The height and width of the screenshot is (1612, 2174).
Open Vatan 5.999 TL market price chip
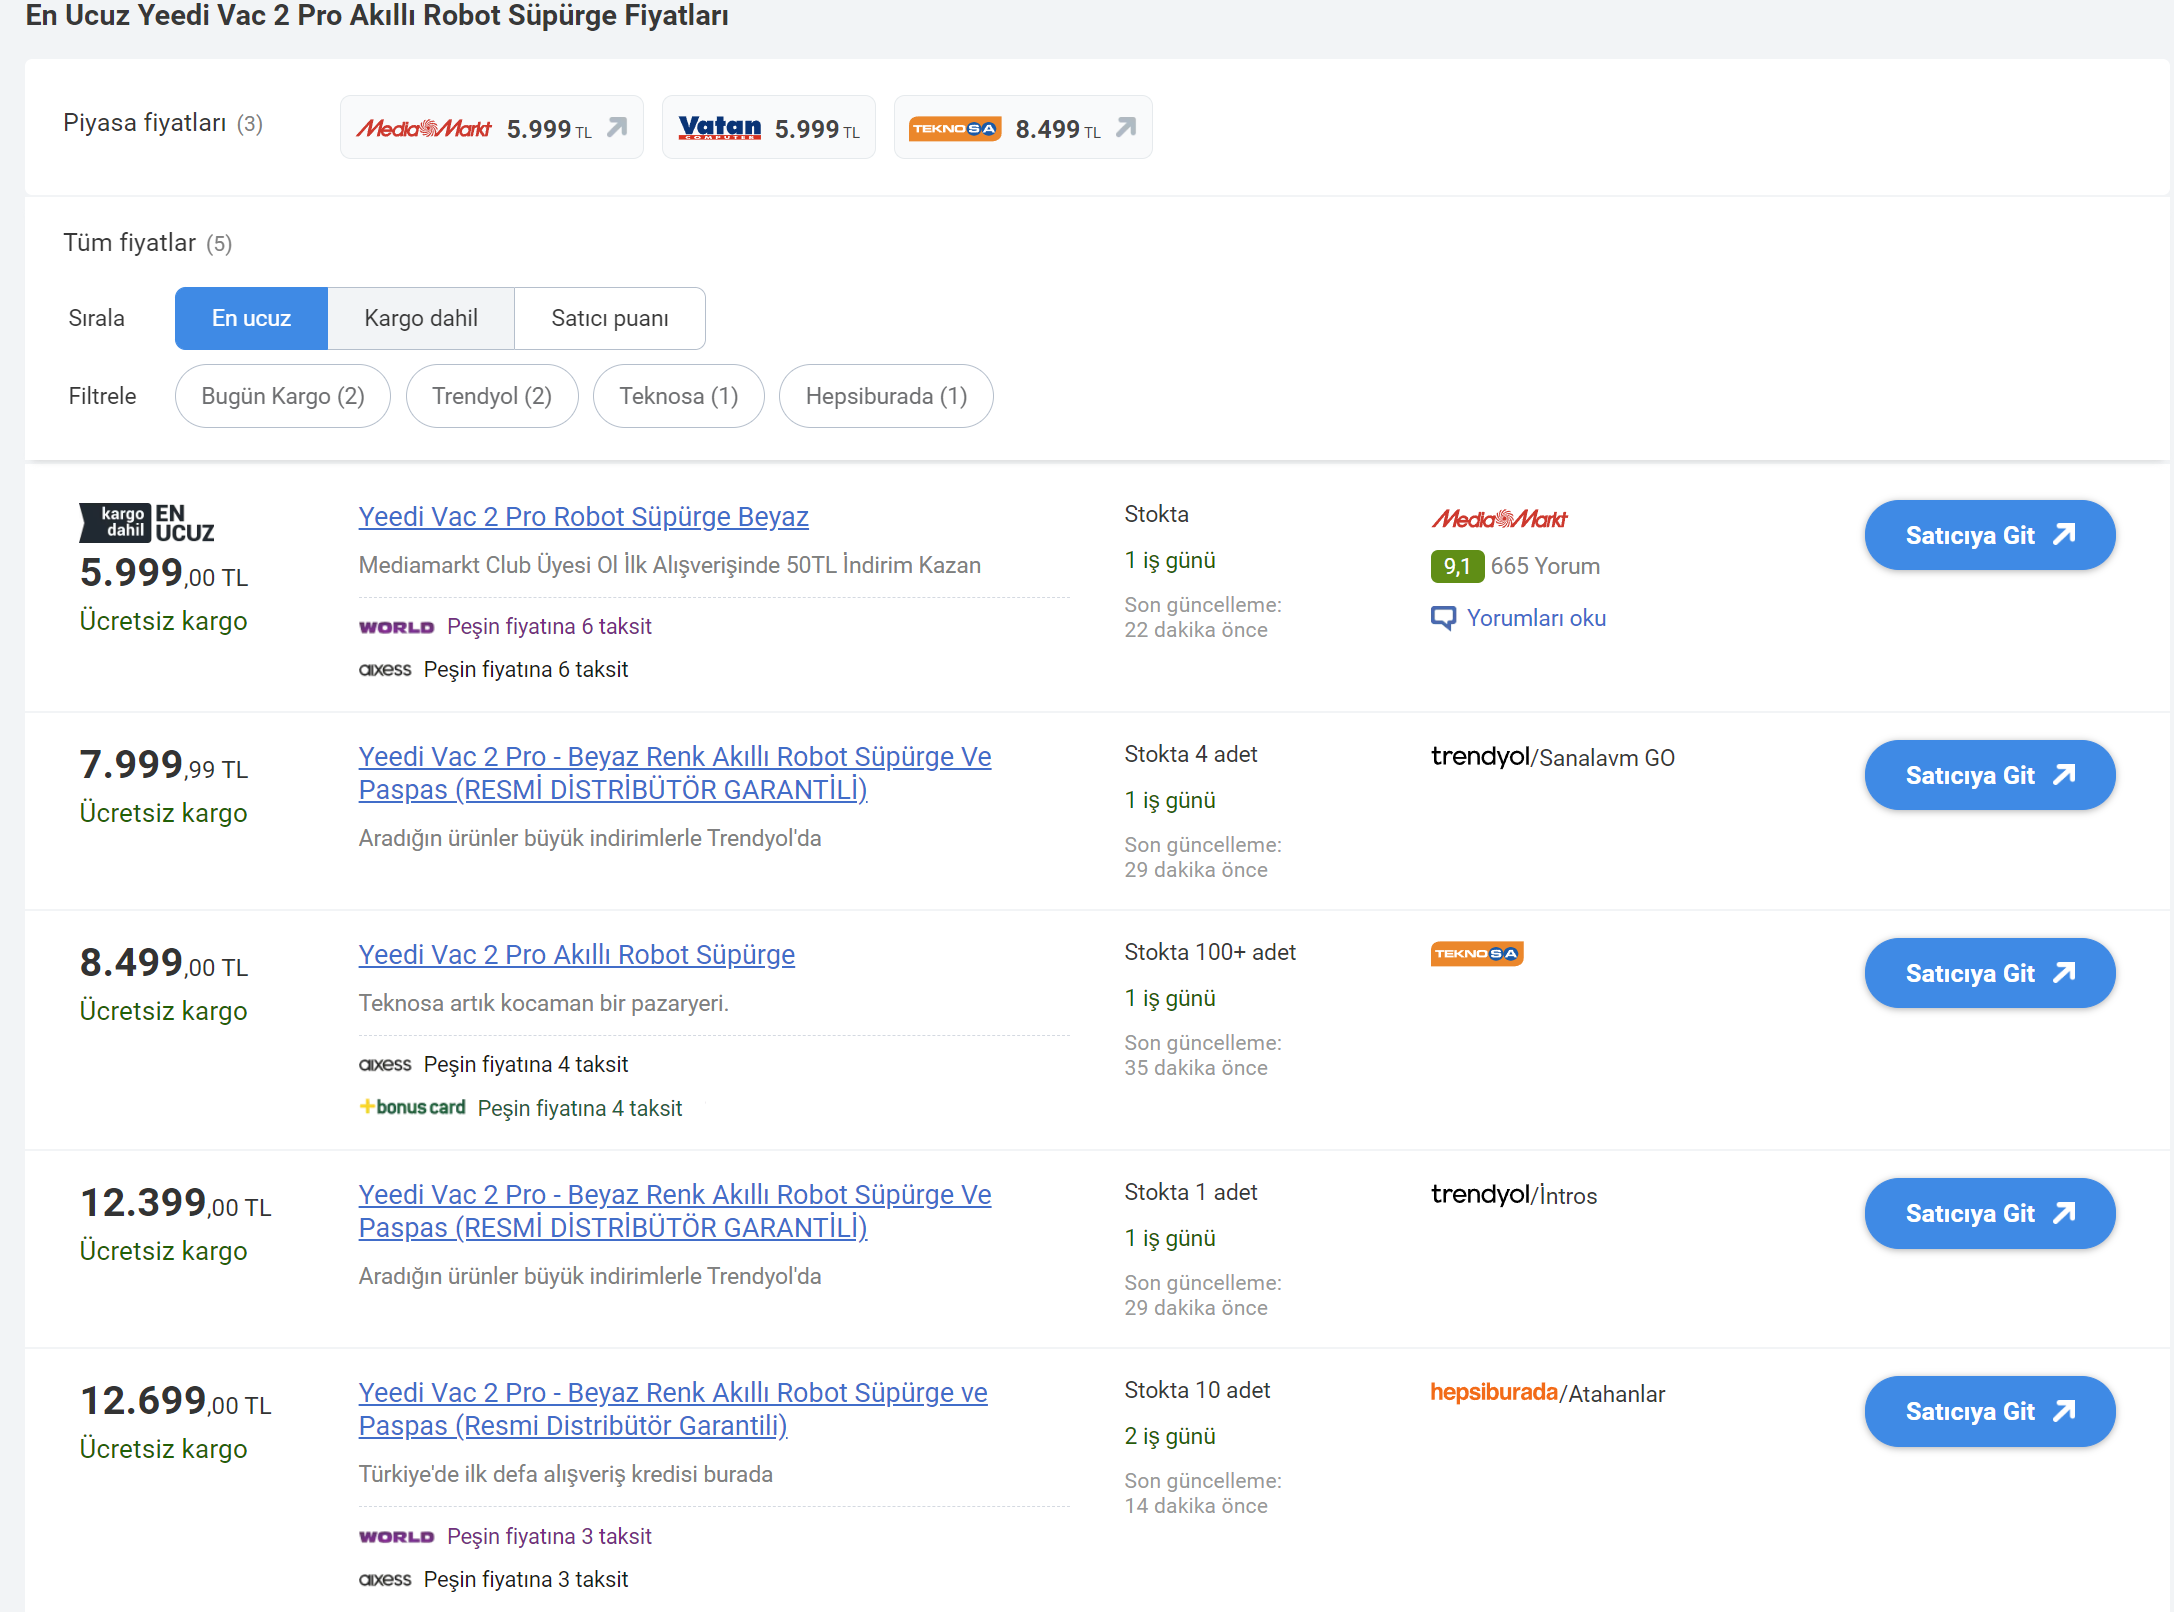coord(768,127)
